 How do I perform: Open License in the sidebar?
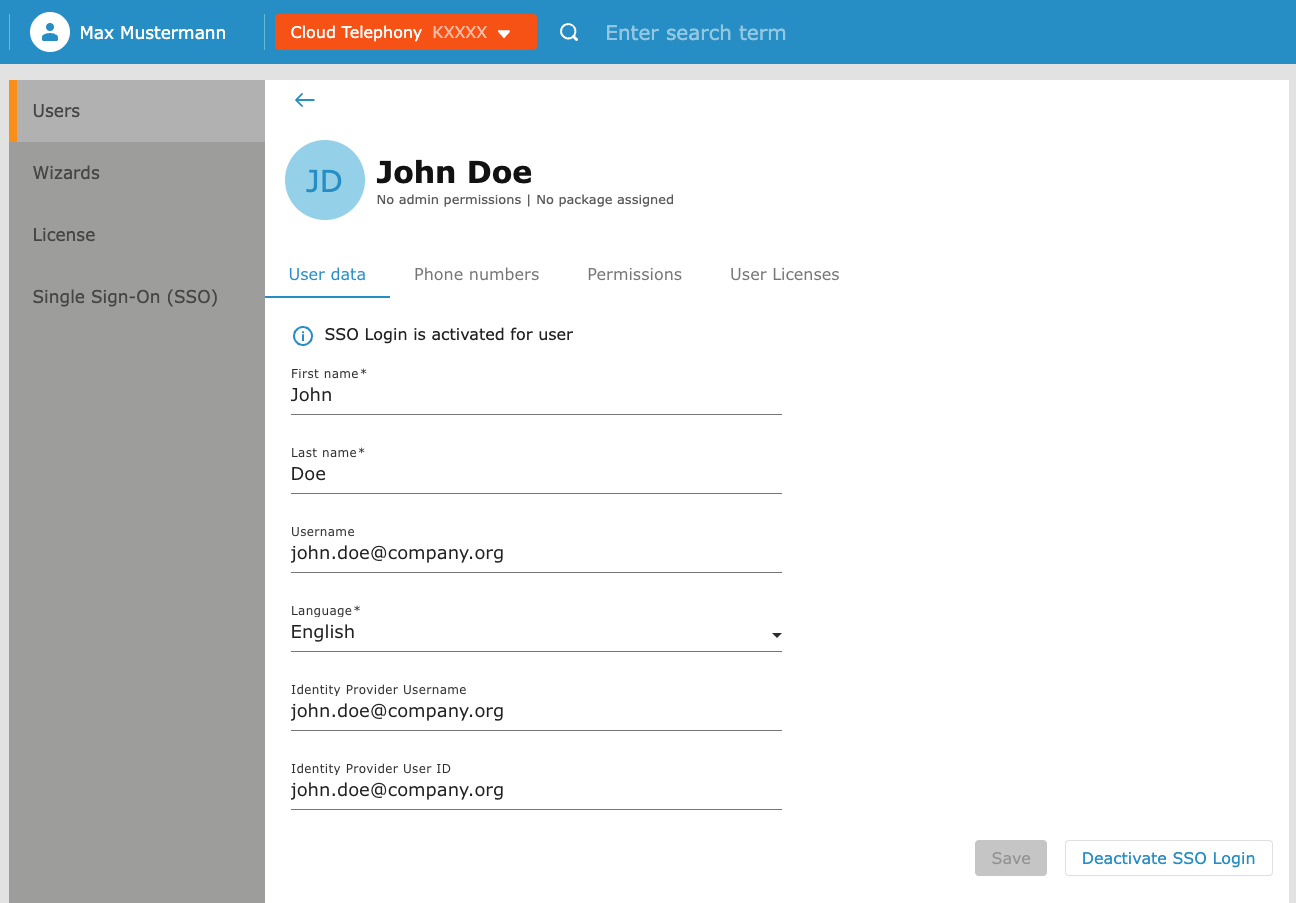[x=137, y=235]
